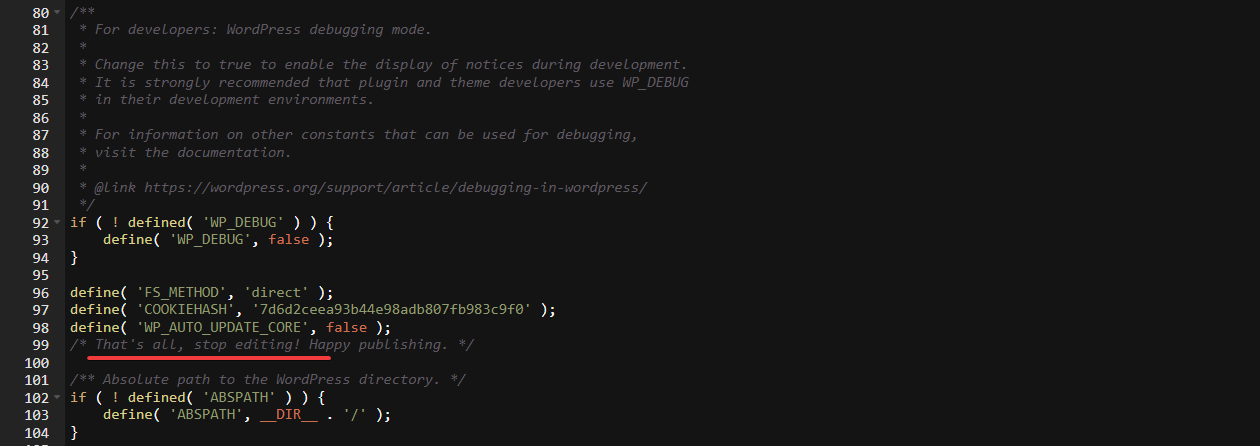Collapse the WP_DEBUG if block at line 92

(58, 222)
